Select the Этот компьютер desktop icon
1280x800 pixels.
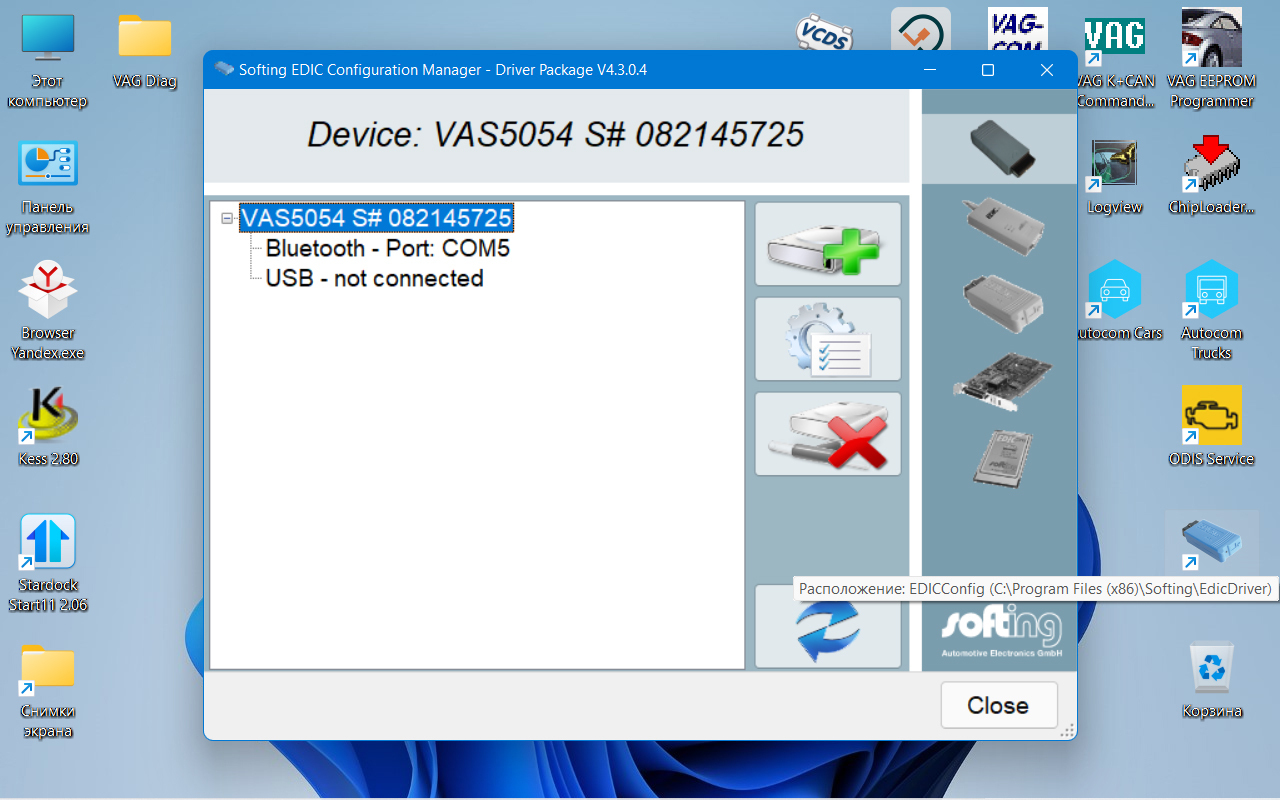click(x=48, y=62)
